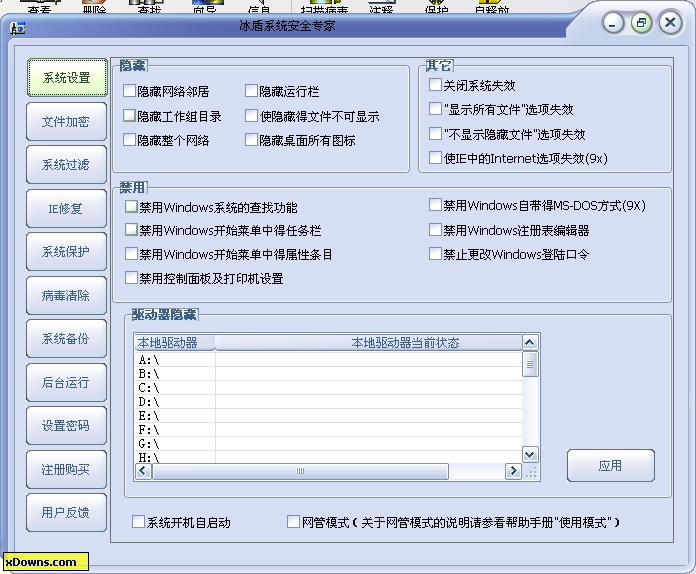Click the drive list vertical scrollbar thumb
The width and height of the screenshot is (696, 574).
tap(530, 364)
